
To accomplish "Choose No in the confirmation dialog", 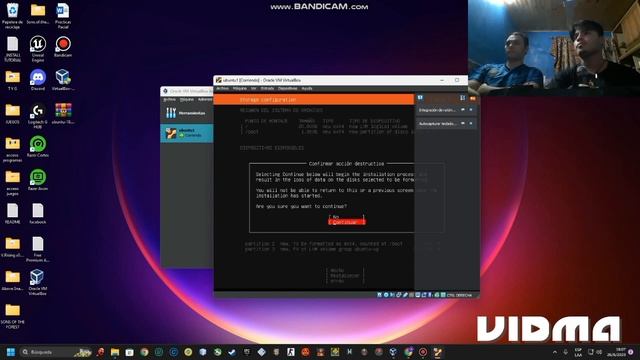I will (x=347, y=217).
